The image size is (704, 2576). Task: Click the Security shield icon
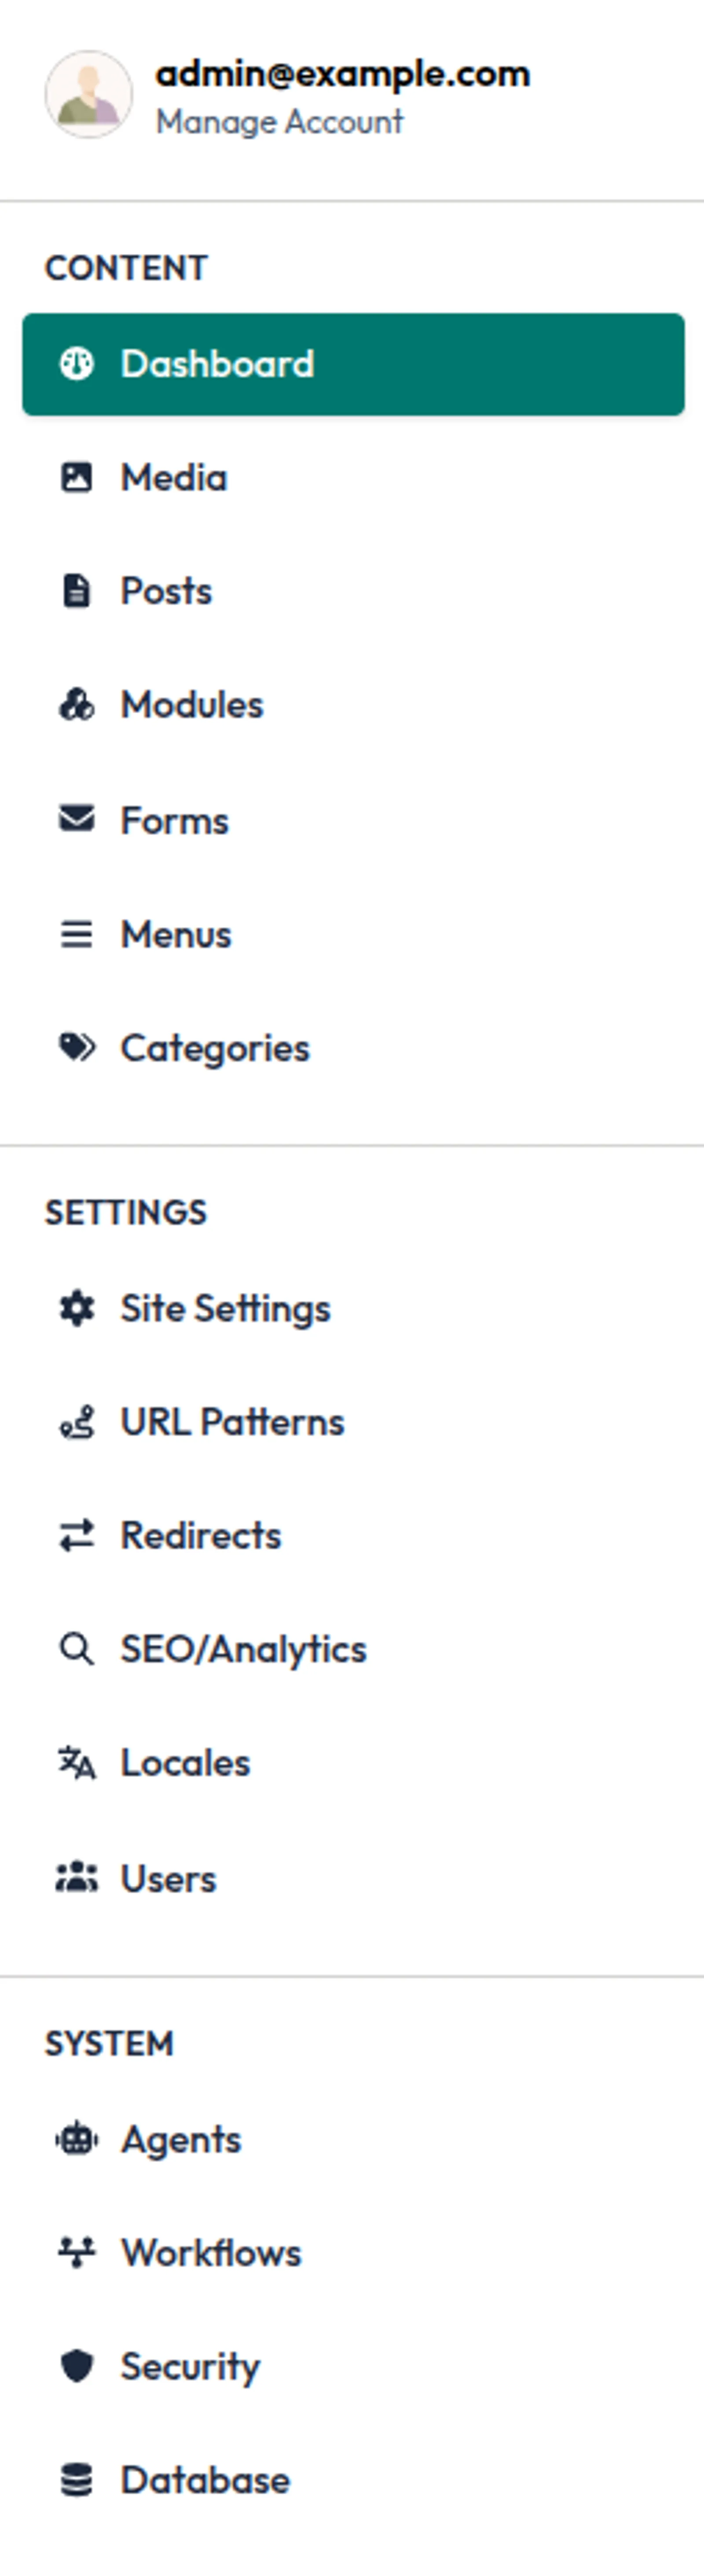[x=77, y=2366]
